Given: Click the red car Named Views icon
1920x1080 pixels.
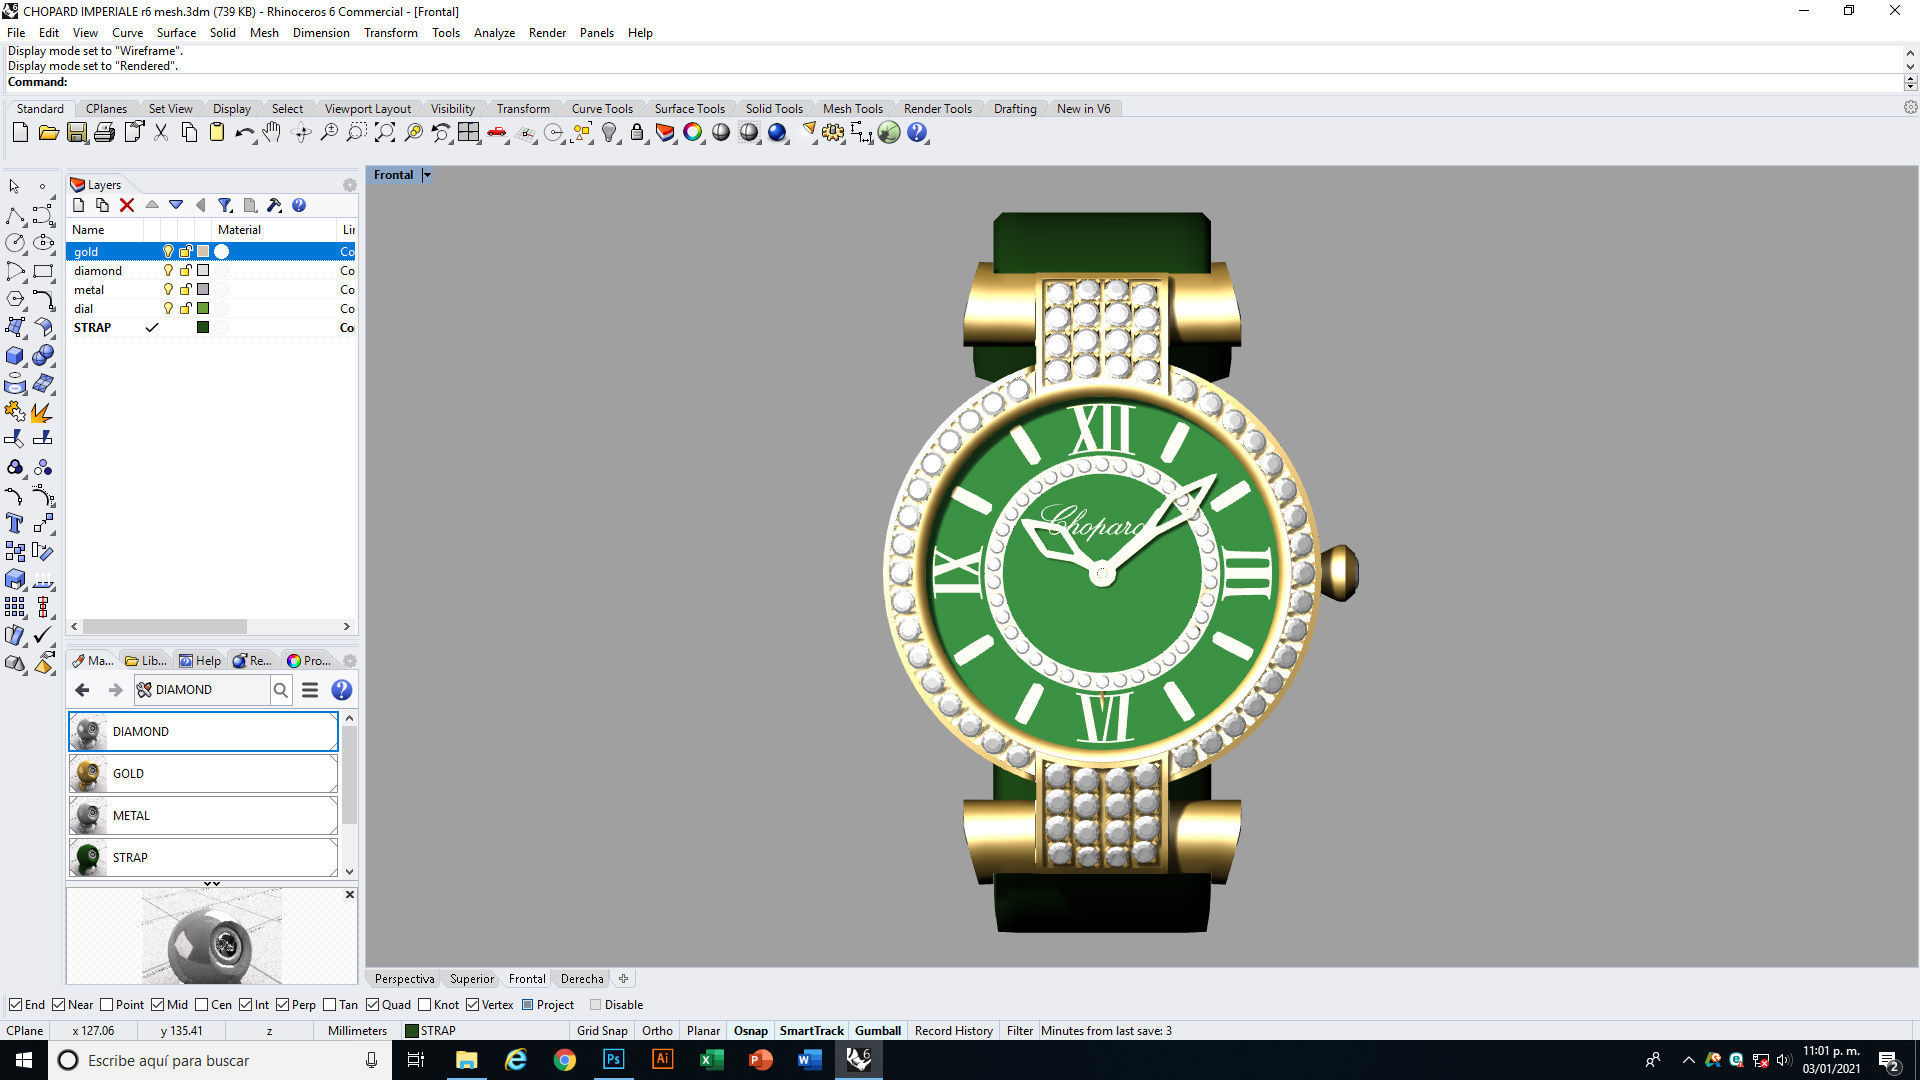Looking at the screenshot, I should pos(497,132).
